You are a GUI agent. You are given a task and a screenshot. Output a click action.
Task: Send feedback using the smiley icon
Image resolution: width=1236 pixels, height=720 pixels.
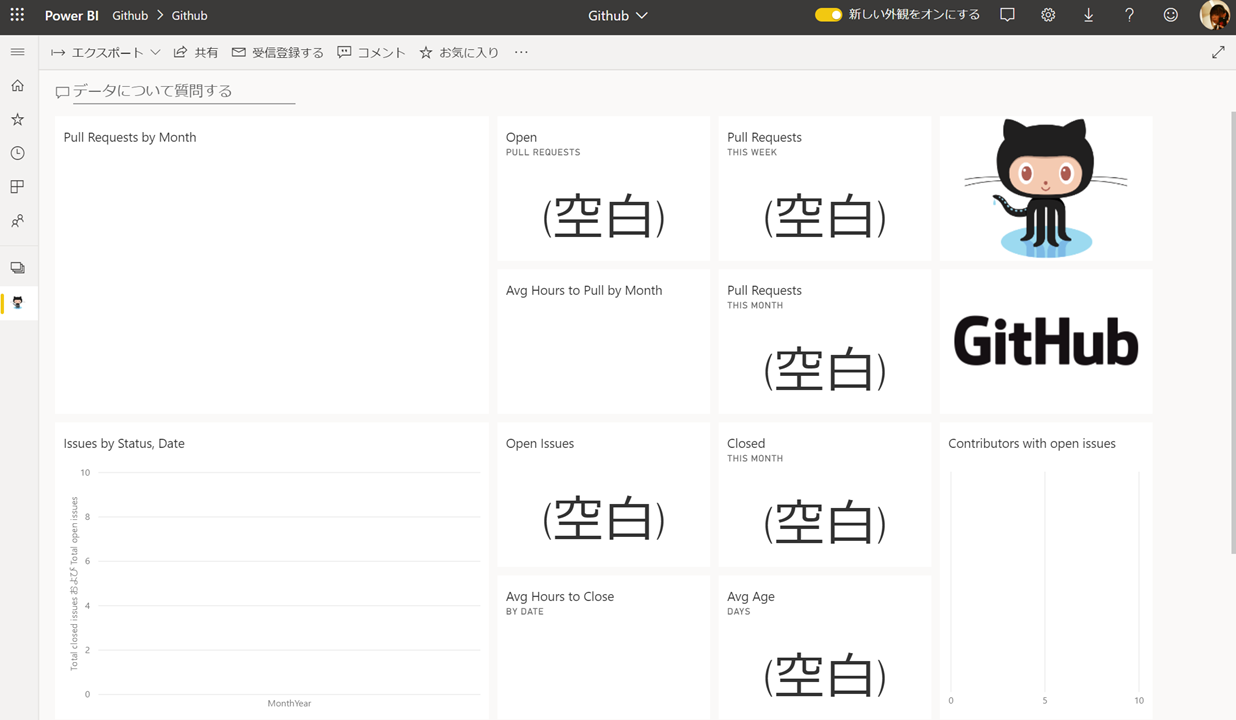(1169, 15)
